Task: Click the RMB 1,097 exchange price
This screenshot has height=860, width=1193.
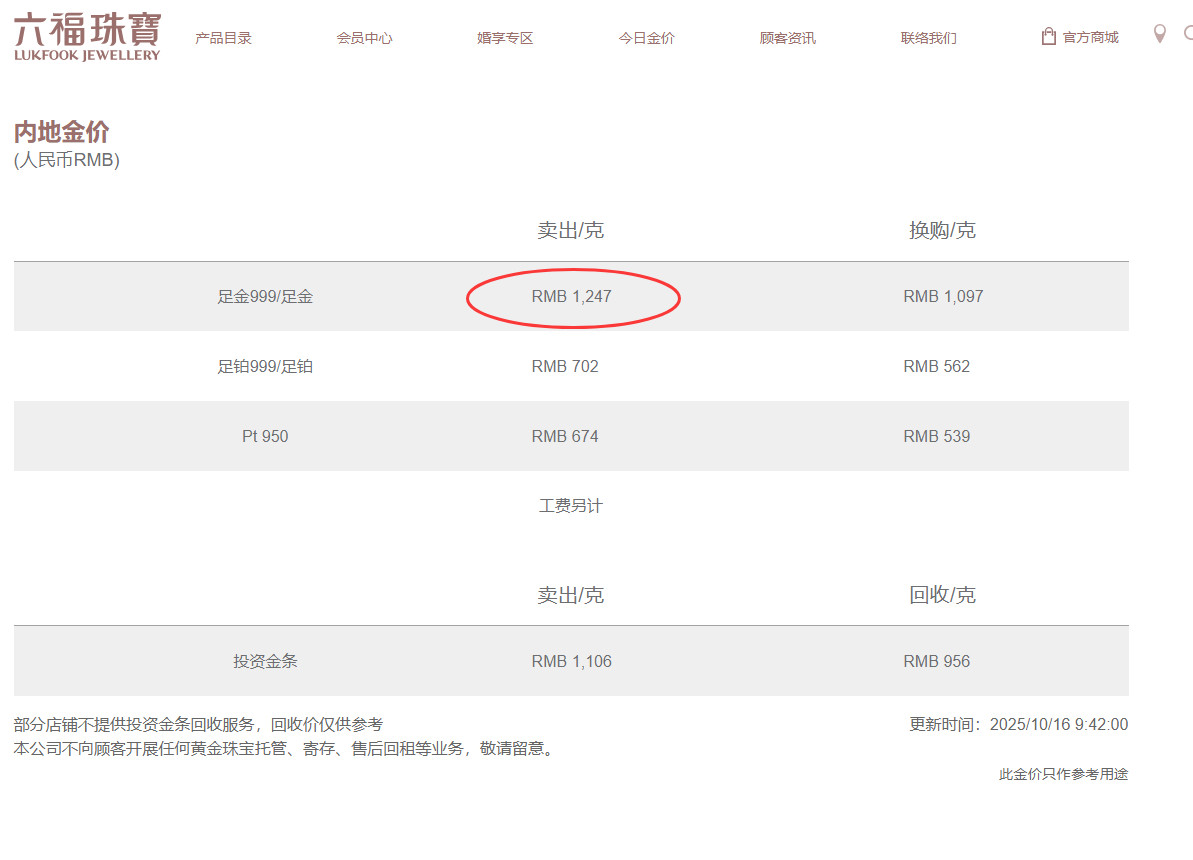Action: pyautogui.click(x=943, y=297)
